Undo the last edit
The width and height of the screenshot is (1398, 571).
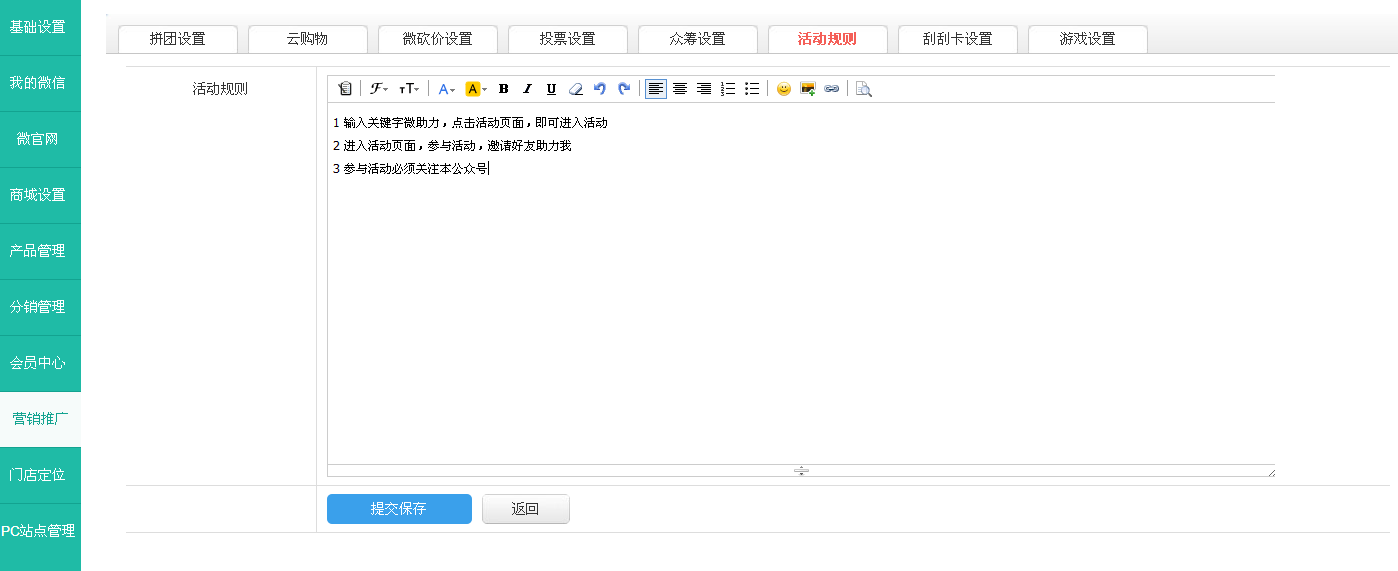(600, 89)
